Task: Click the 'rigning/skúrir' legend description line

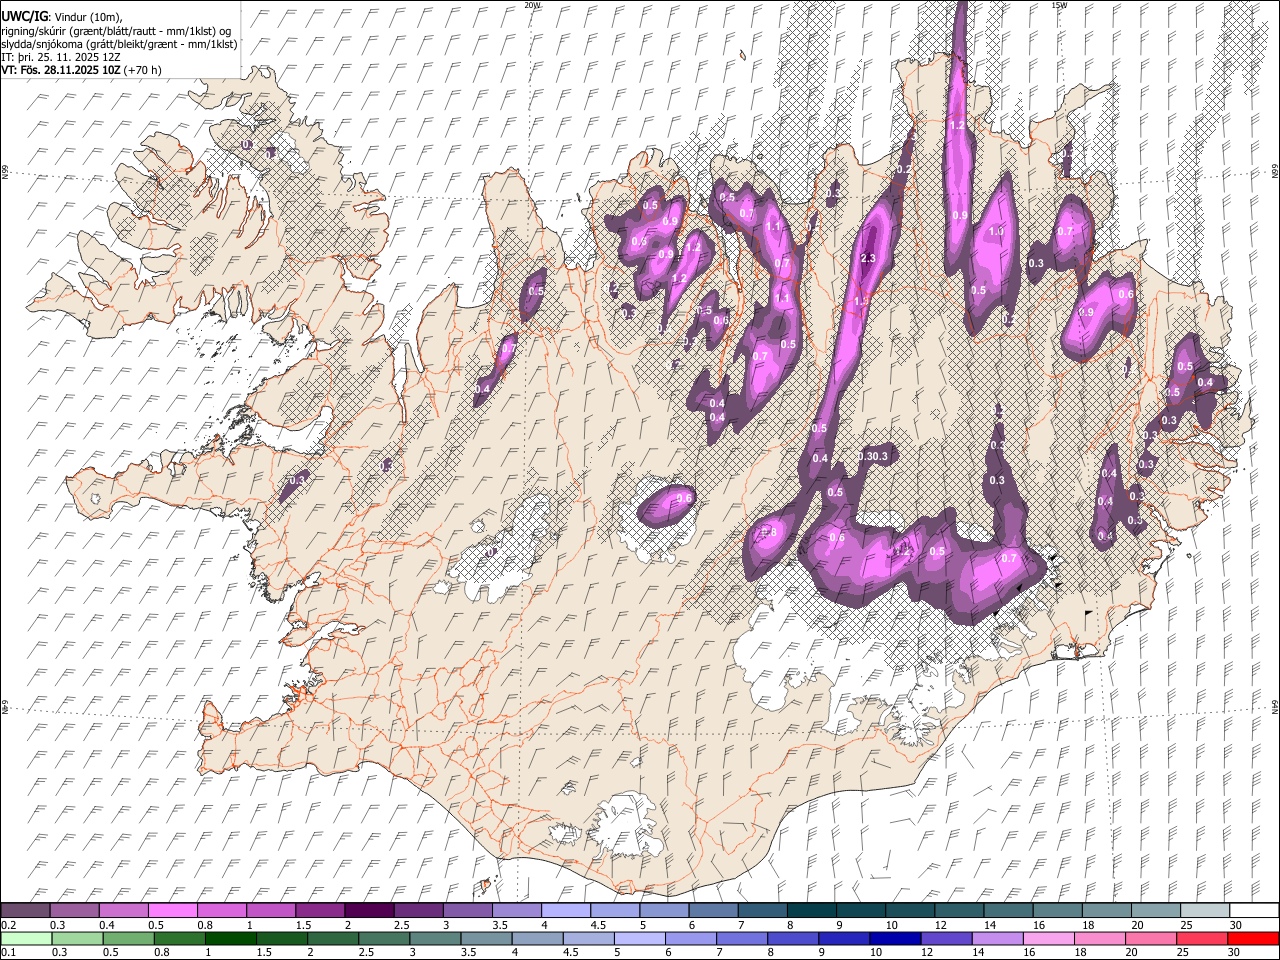Action: pyautogui.click(x=117, y=31)
